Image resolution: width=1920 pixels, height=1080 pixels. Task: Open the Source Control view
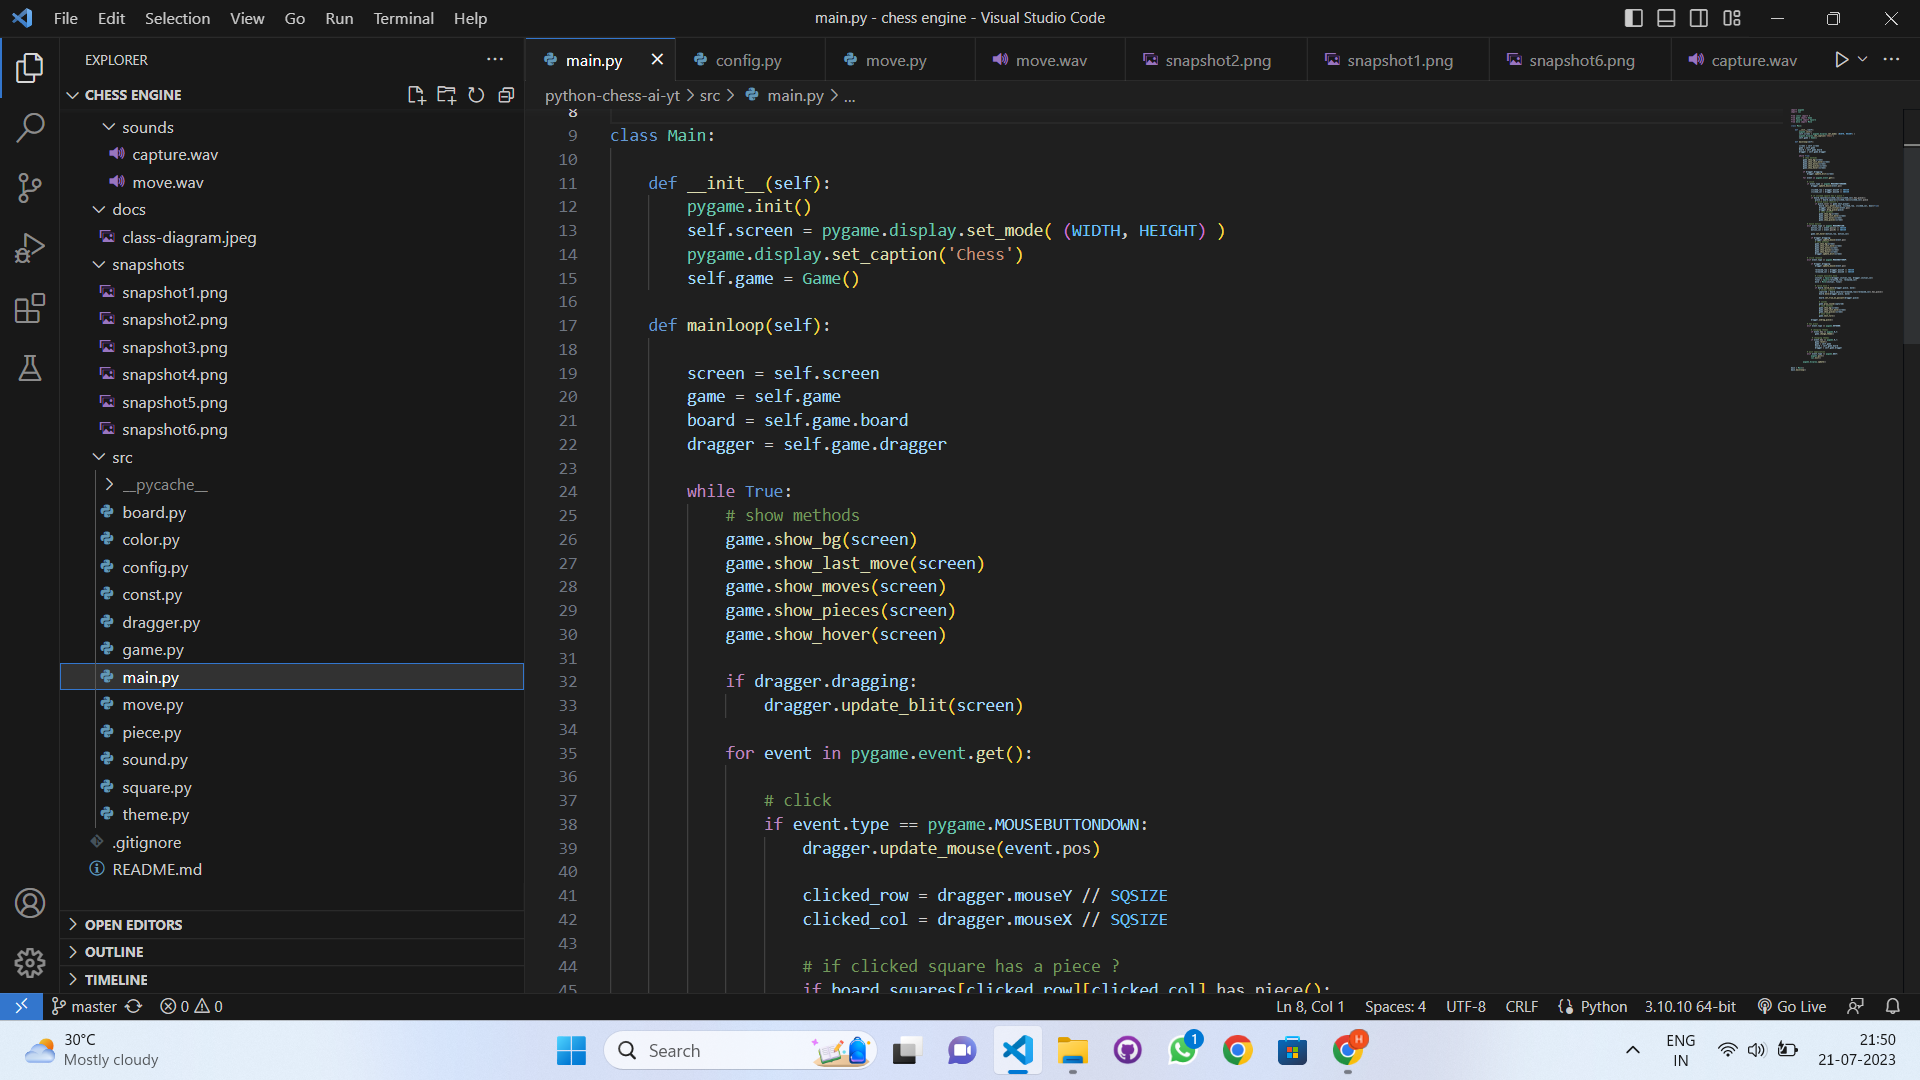[30, 188]
